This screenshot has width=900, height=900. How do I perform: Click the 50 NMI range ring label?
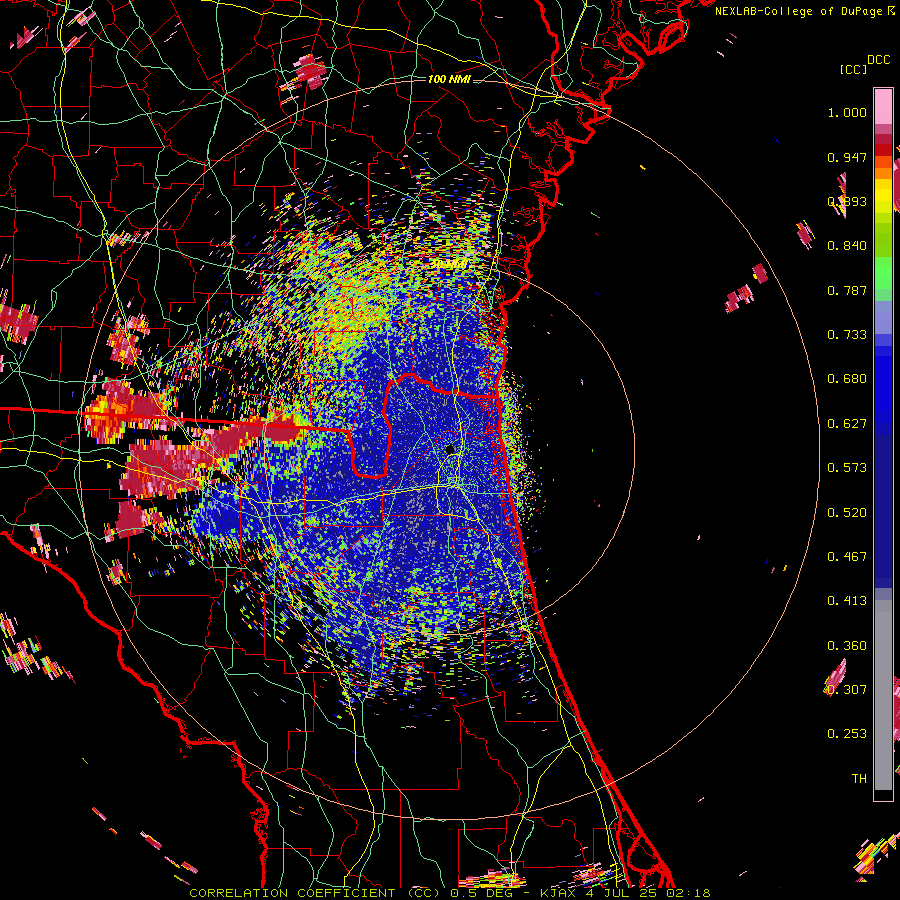(449, 265)
